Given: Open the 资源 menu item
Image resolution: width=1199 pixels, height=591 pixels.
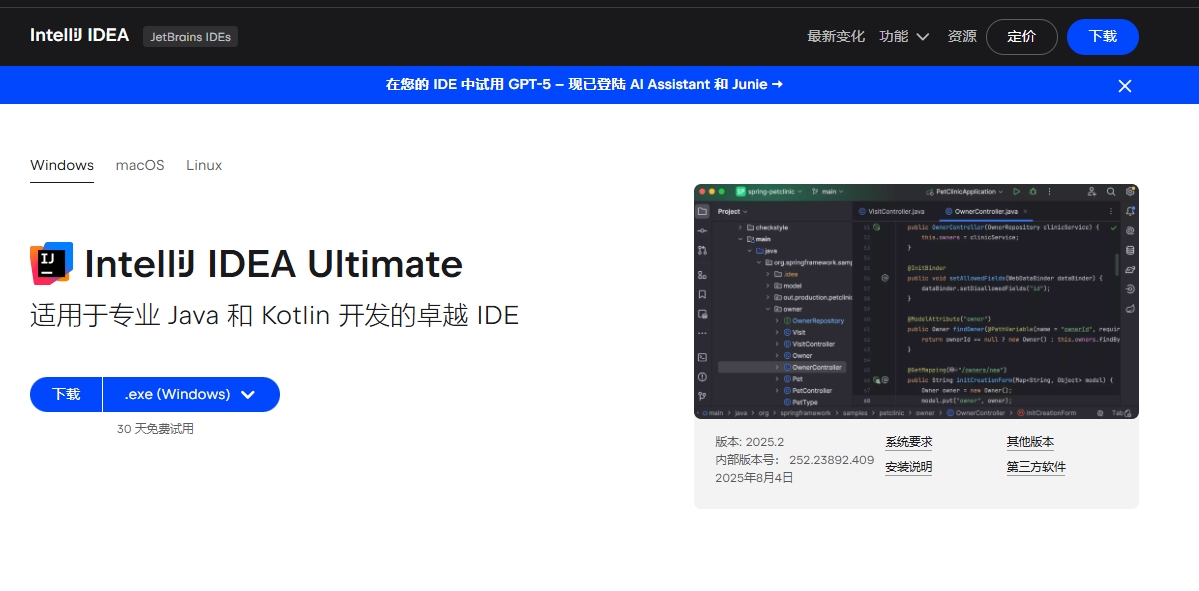Looking at the screenshot, I should pos(962,36).
